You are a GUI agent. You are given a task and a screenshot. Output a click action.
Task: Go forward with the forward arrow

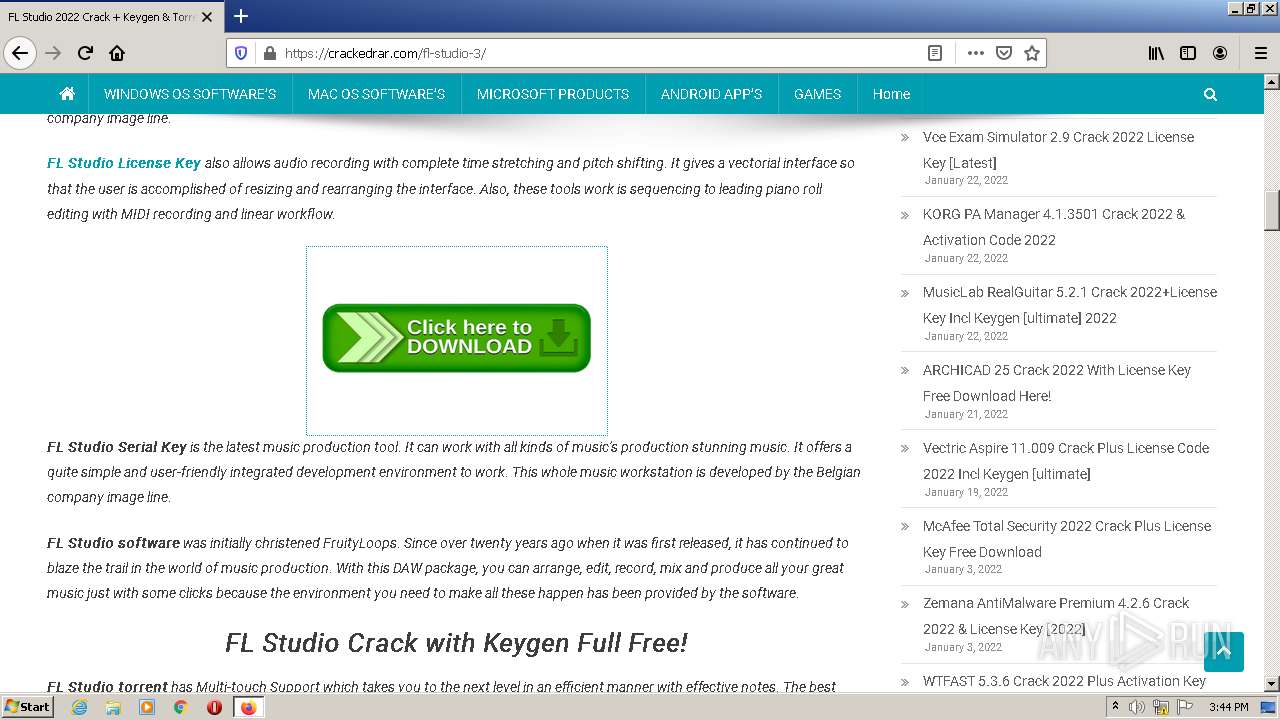[53, 53]
